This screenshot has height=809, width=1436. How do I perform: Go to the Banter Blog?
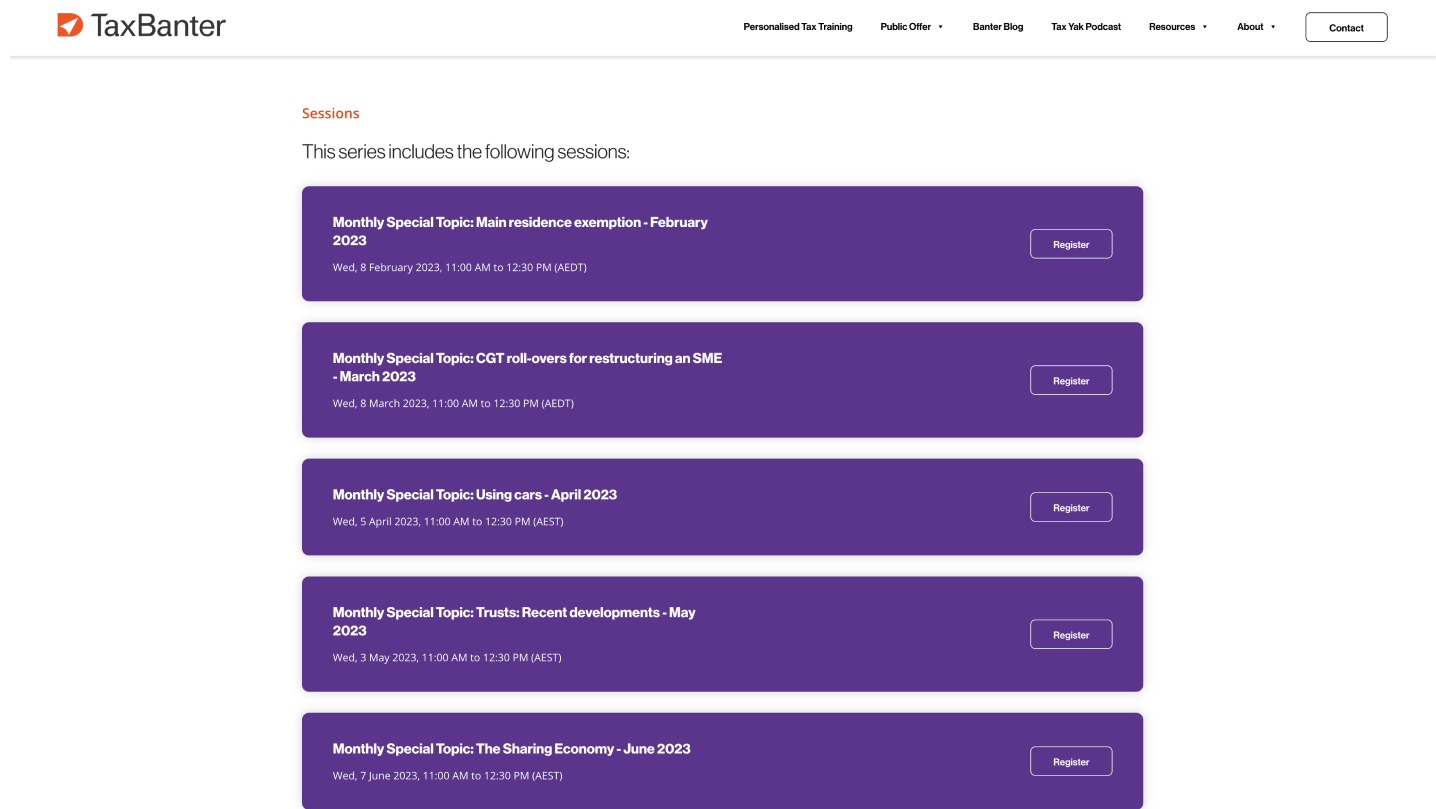[997, 27]
